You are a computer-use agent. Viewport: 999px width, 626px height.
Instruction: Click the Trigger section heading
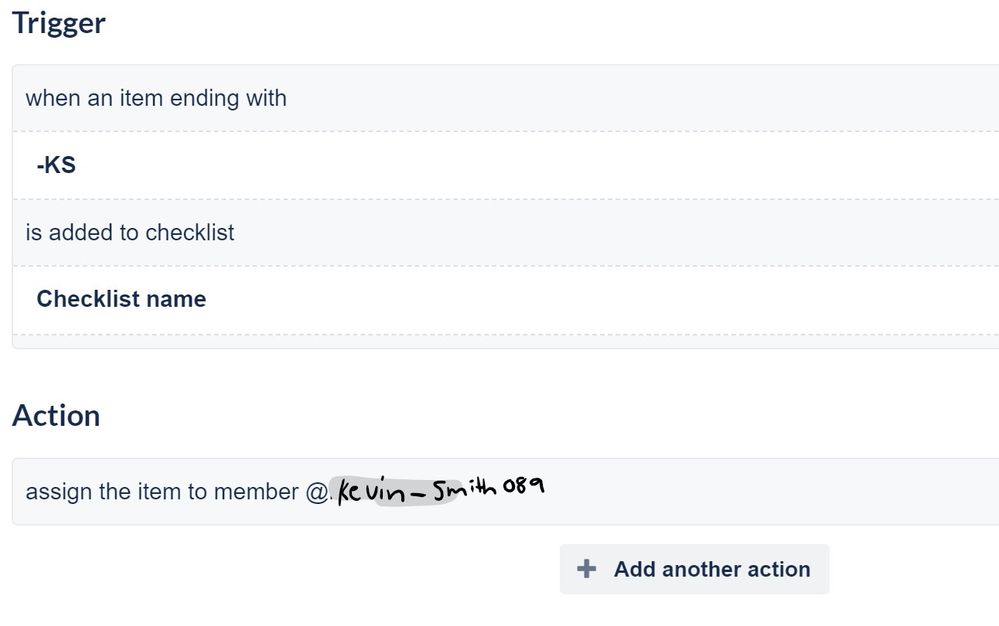click(59, 24)
